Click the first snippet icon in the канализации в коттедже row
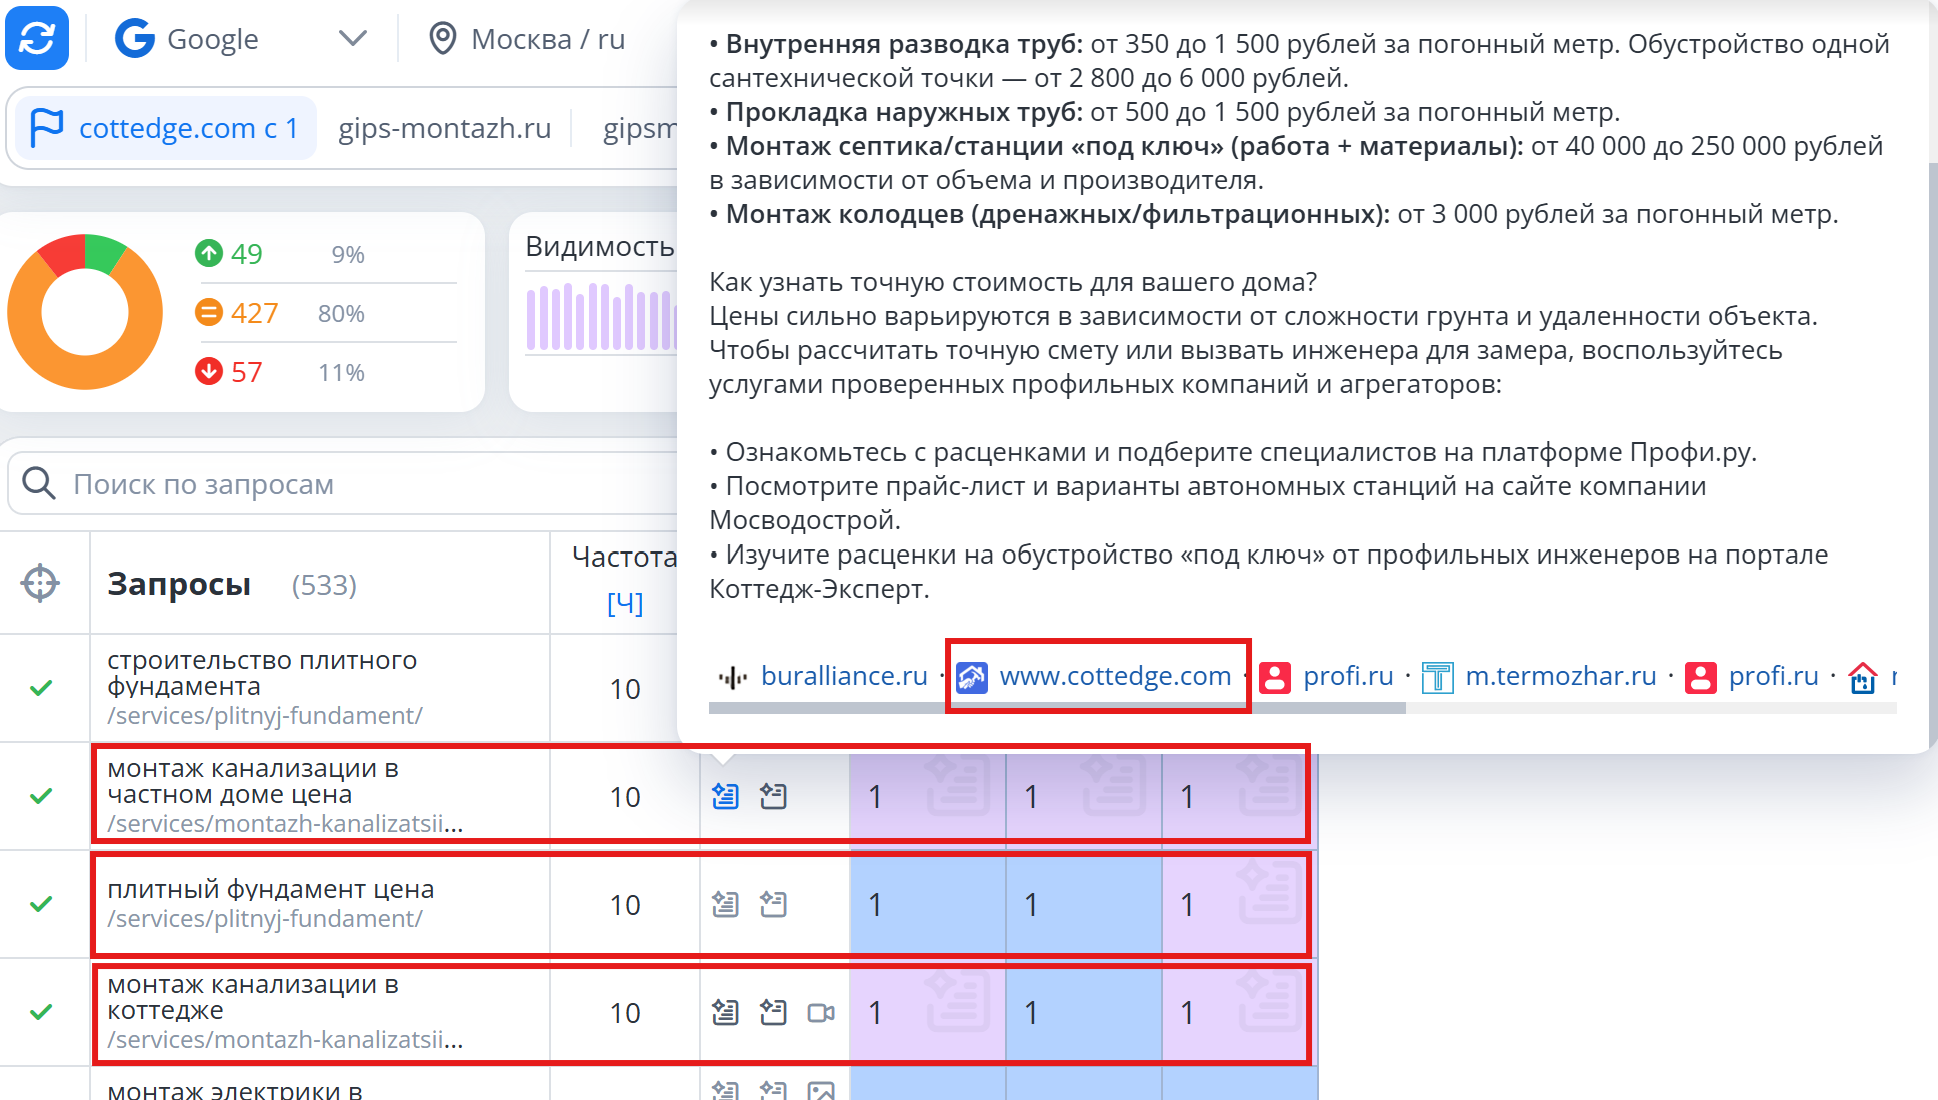1938x1100 pixels. pos(725,1012)
